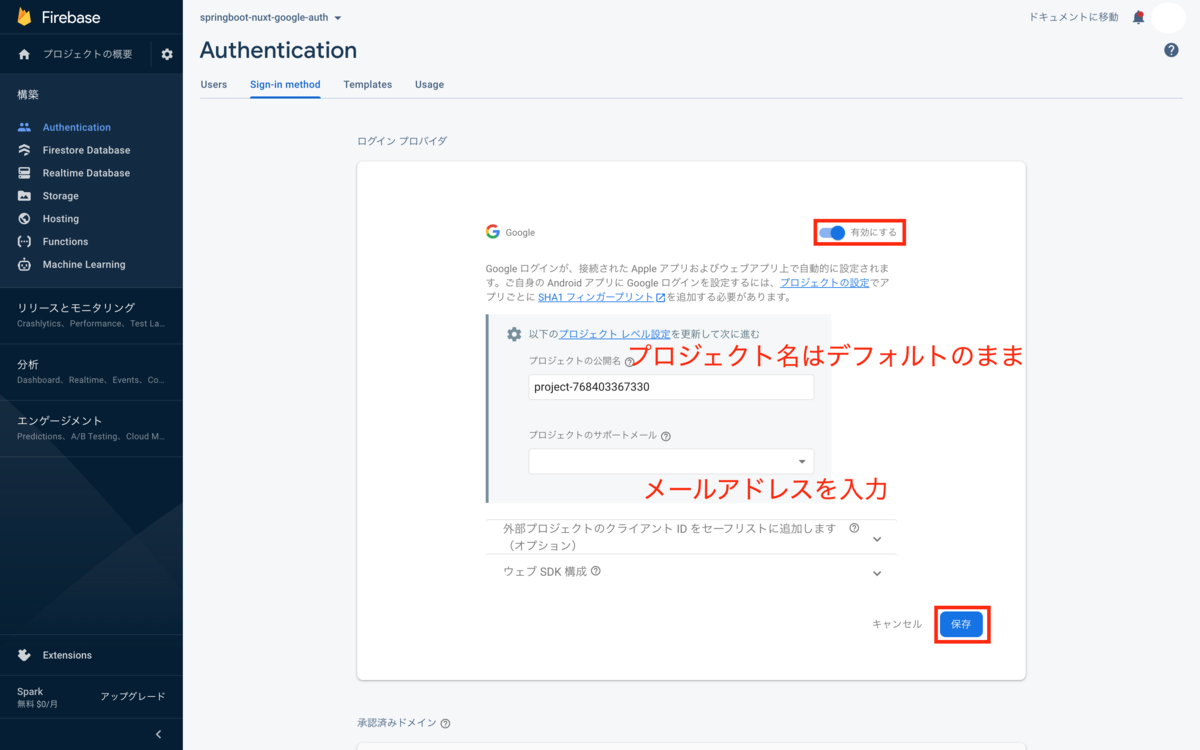The height and width of the screenshot is (750, 1200).
Task: Click the project public name input field
Action: point(671,387)
